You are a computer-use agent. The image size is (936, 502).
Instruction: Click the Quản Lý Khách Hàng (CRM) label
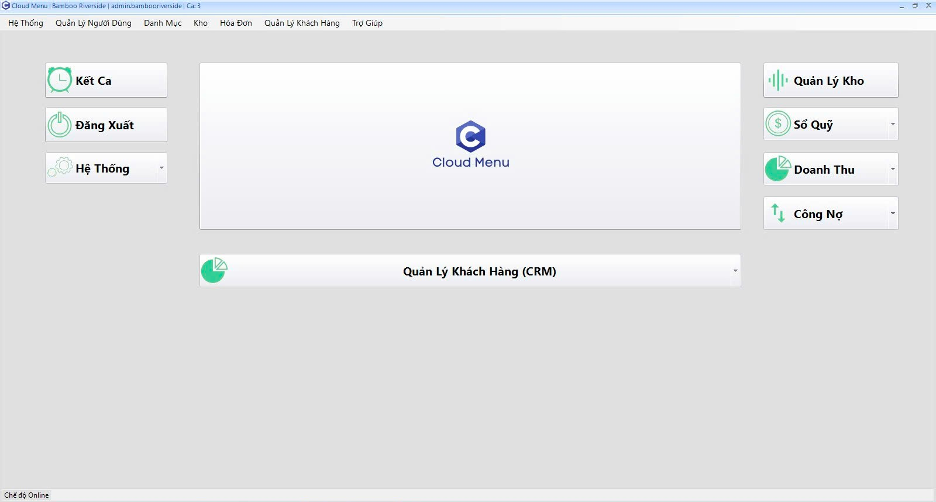click(x=479, y=272)
